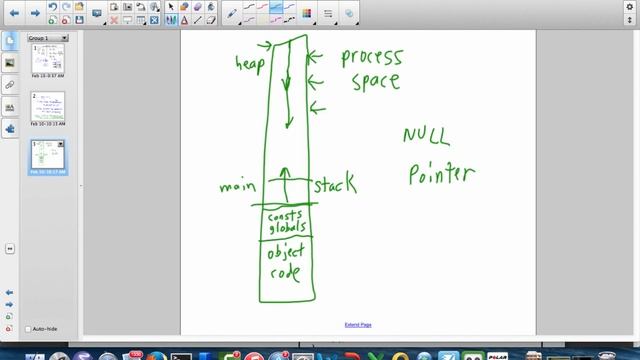
Task: Add a page using sidebar green plus icon
Action: click(9, 316)
